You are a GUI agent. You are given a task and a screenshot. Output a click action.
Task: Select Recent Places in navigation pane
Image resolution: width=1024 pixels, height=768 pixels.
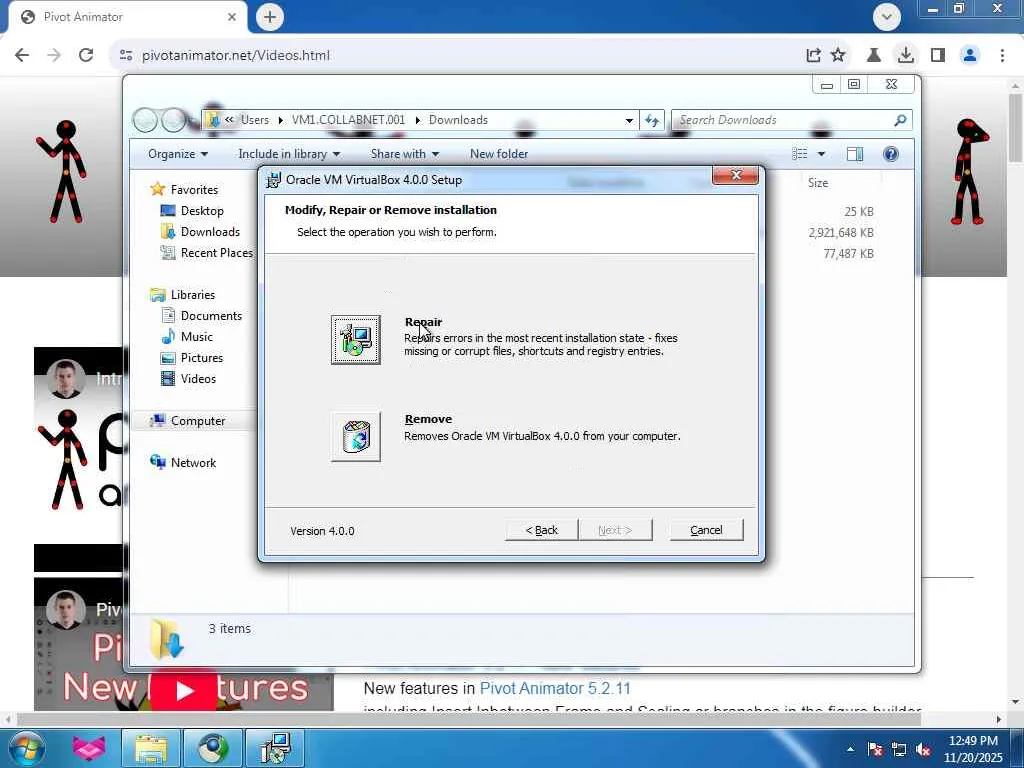pyautogui.click(x=216, y=253)
